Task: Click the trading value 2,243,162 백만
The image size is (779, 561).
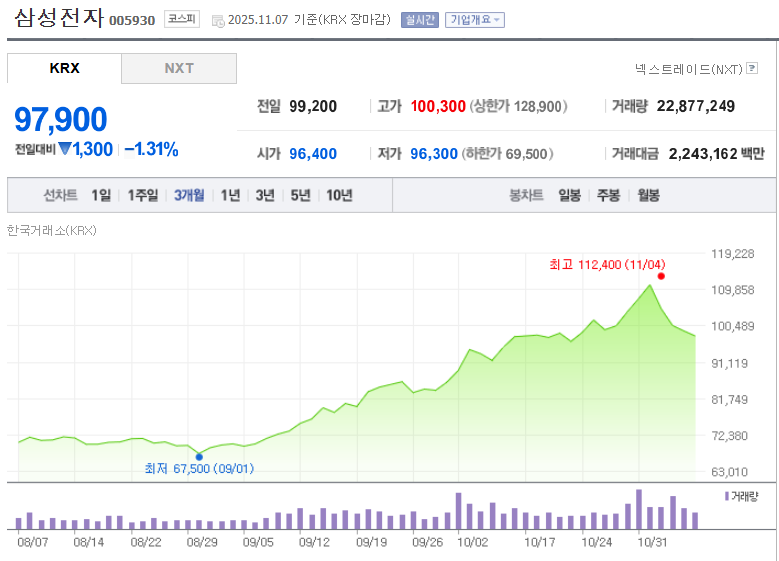Action: point(716,154)
